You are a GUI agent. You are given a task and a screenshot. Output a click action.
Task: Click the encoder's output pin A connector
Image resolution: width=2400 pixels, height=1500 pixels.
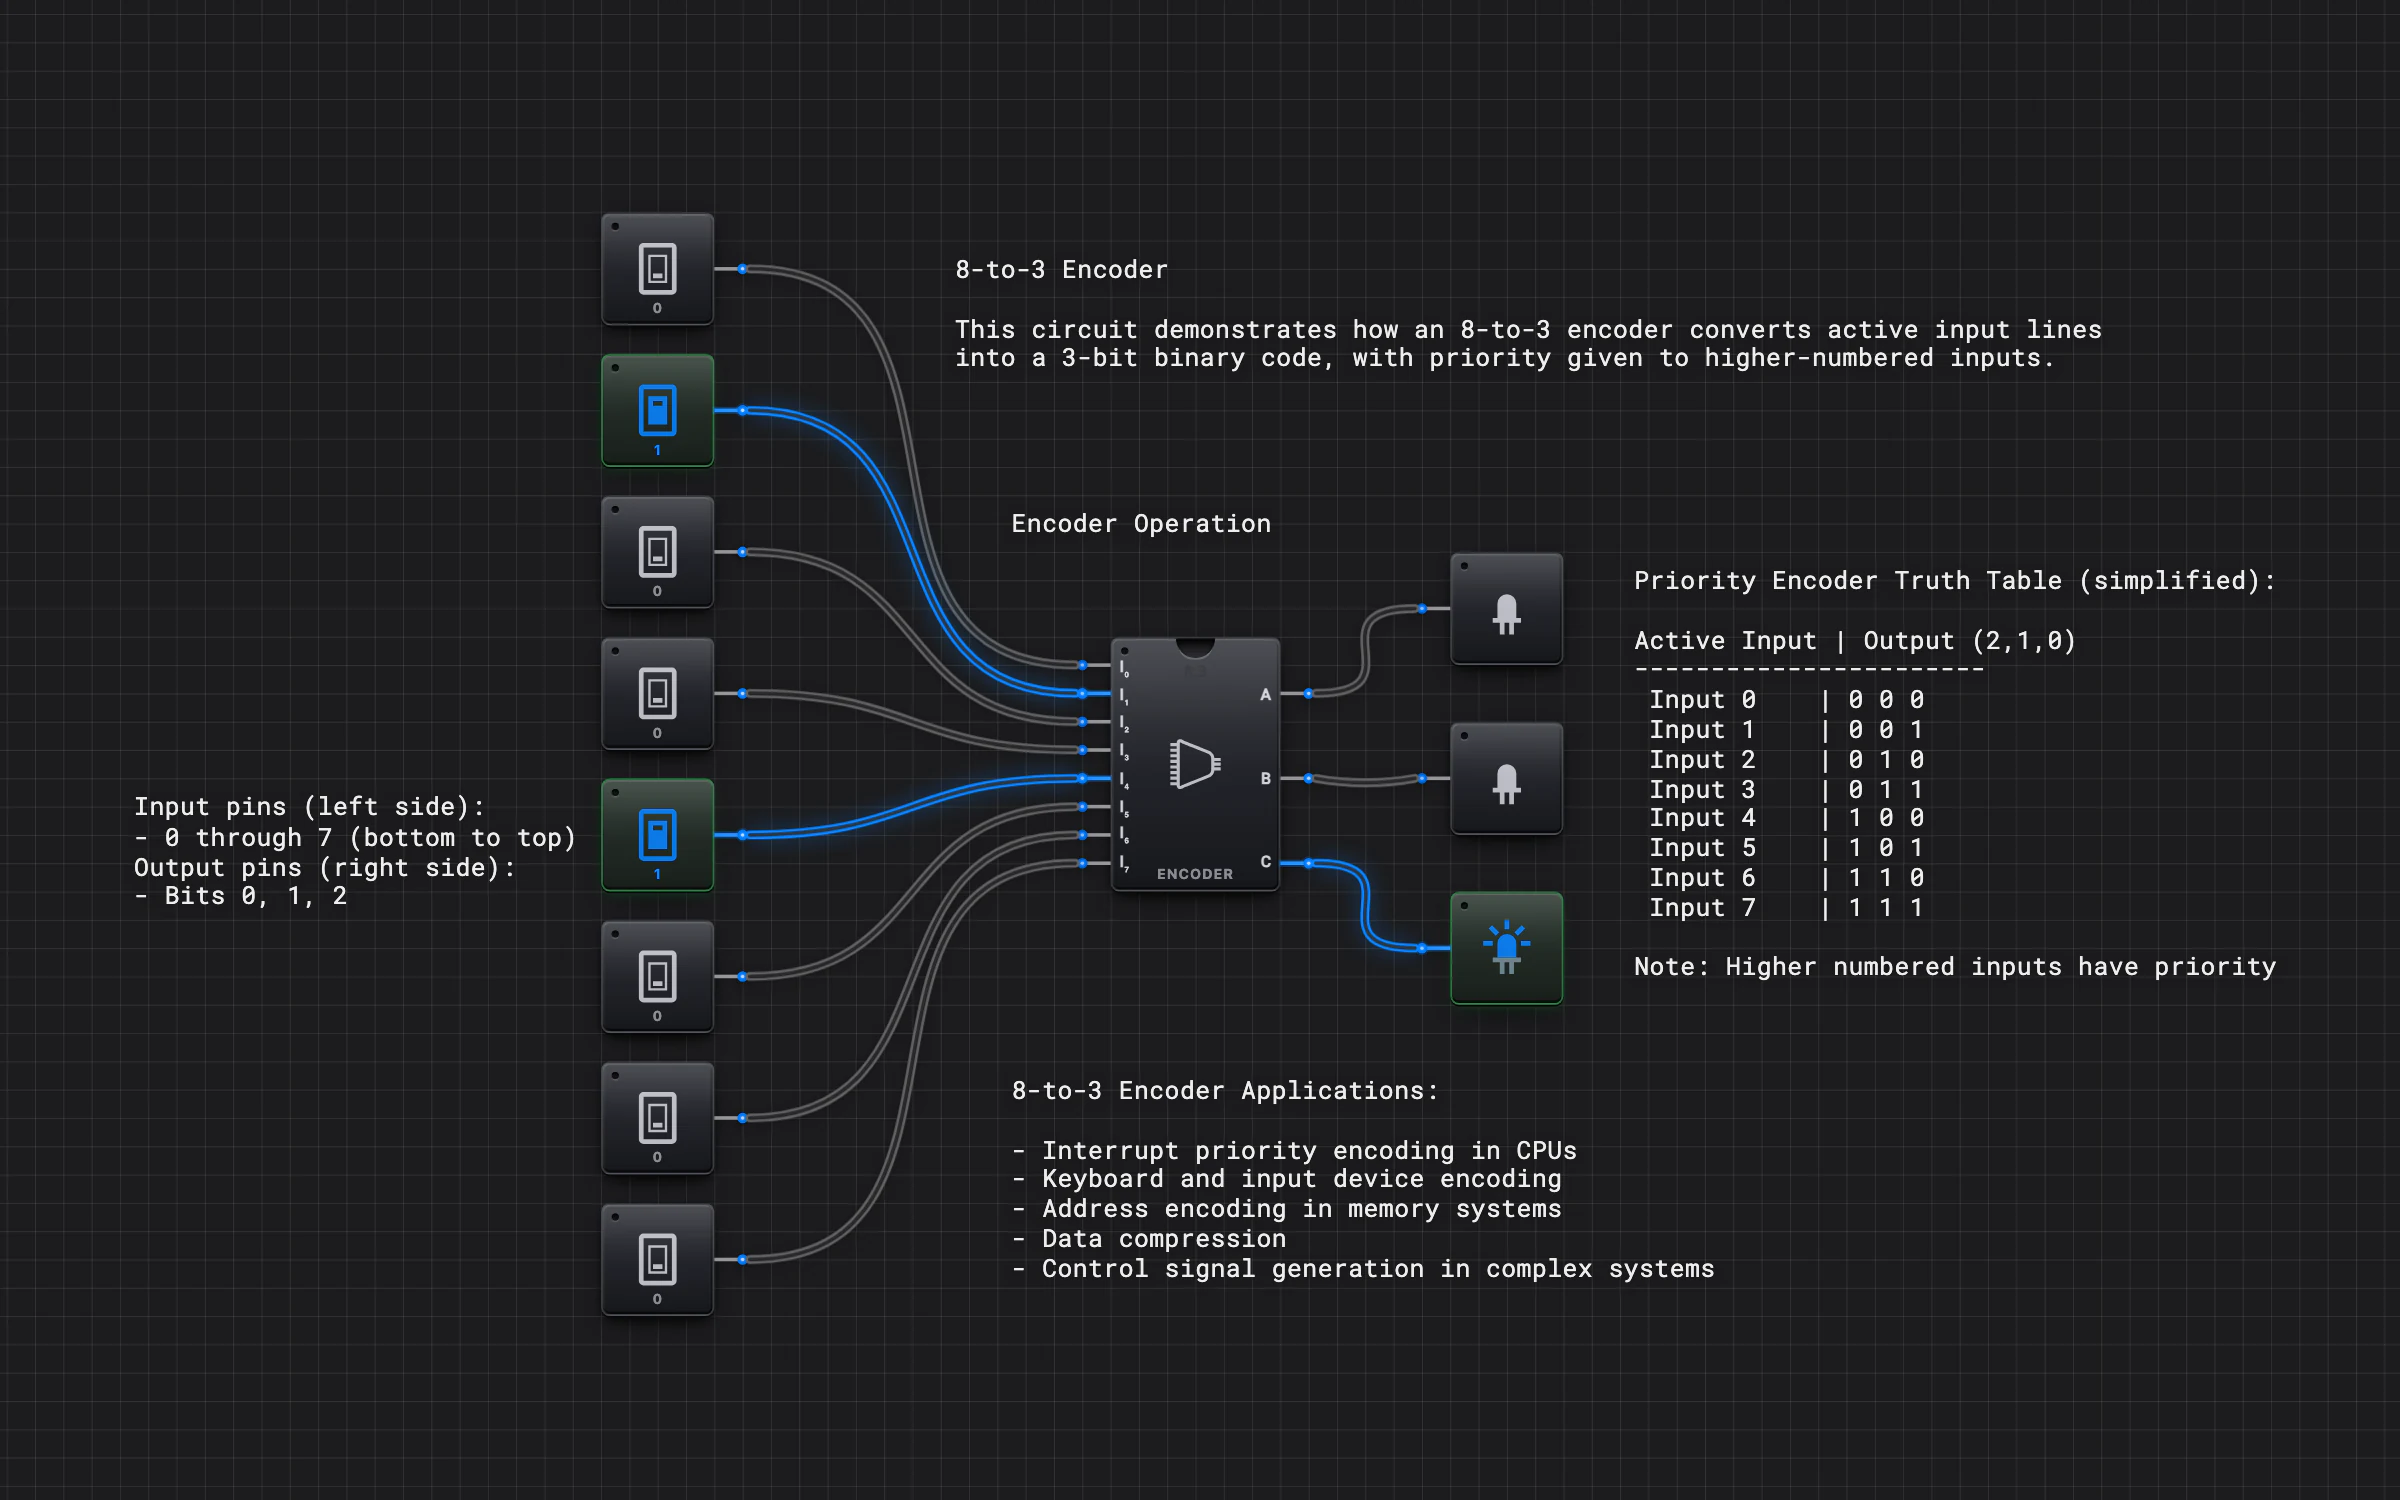pos(1308,693)
